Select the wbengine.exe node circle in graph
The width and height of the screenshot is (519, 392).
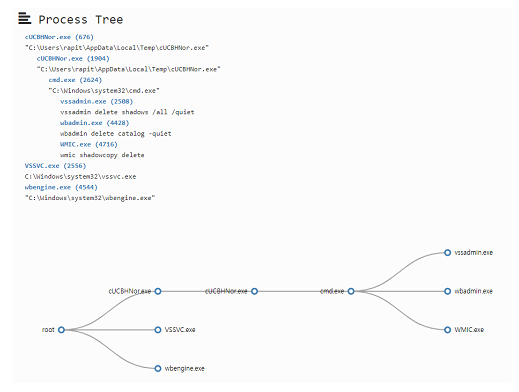click(158, 369)
